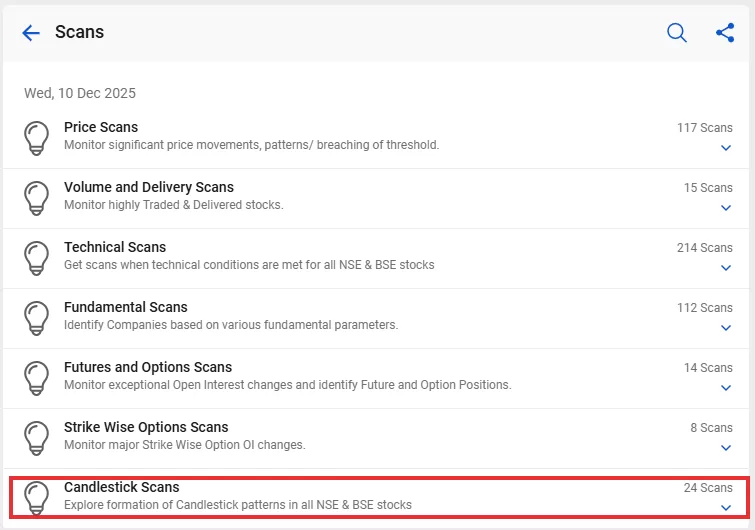Image resolution: width=755 pixels, height=530 pixels.
Task: Expand the Fundamental Scans chevron
Action: [x=726, y=328]
